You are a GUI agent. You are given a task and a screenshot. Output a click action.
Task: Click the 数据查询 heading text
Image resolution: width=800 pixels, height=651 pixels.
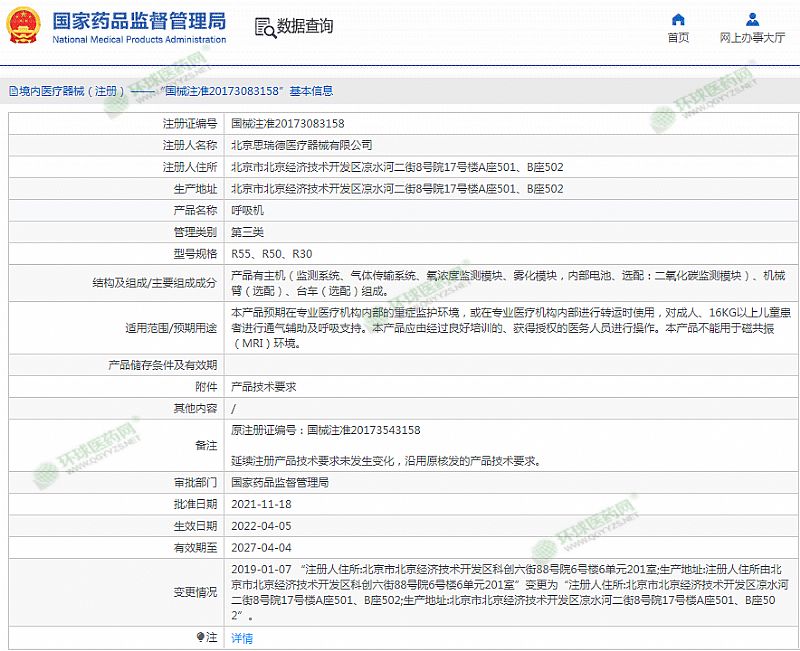[305, 27]
